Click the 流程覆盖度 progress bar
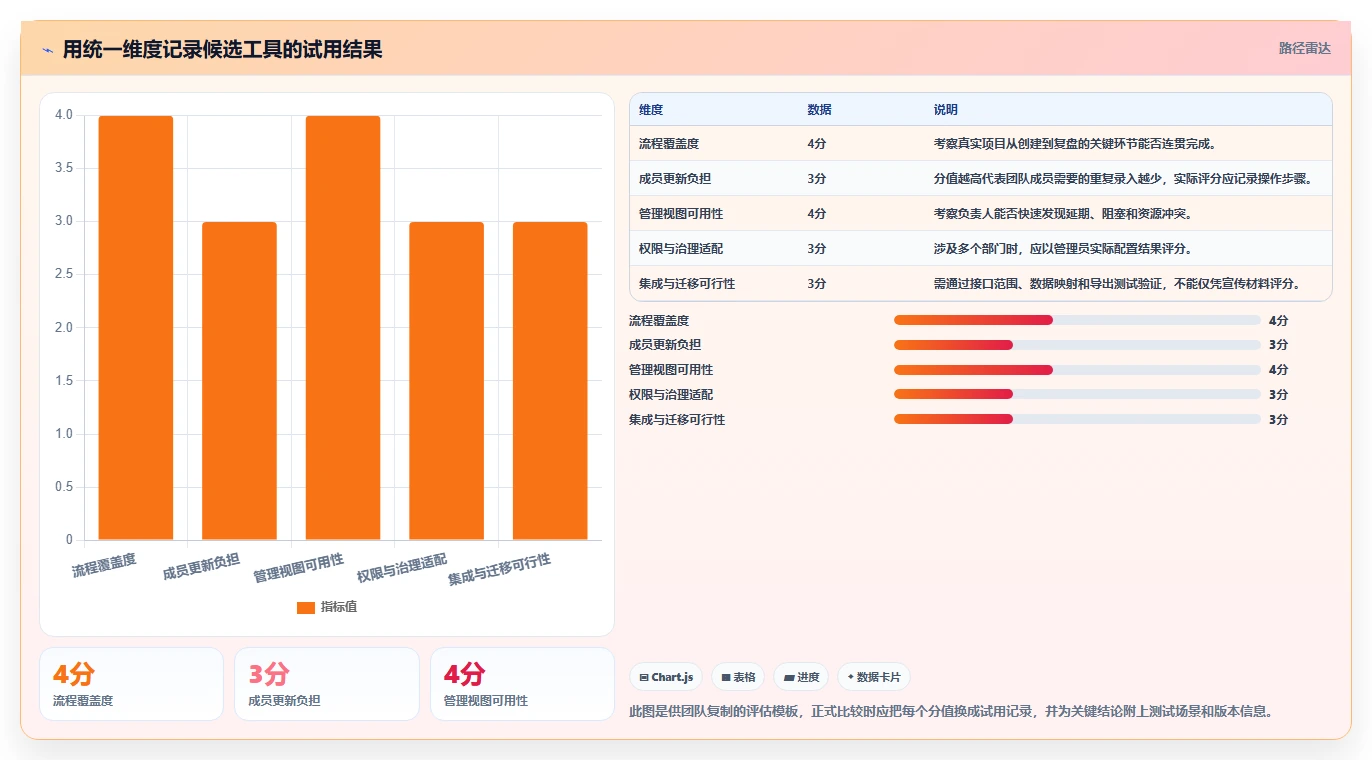Screen dimensions: 1372x760 (1077, 320)
